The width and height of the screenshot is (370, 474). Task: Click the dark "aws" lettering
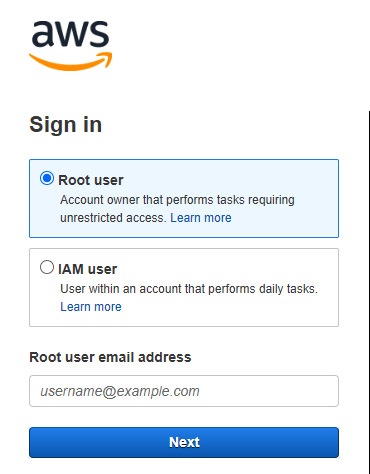point(71,33)
